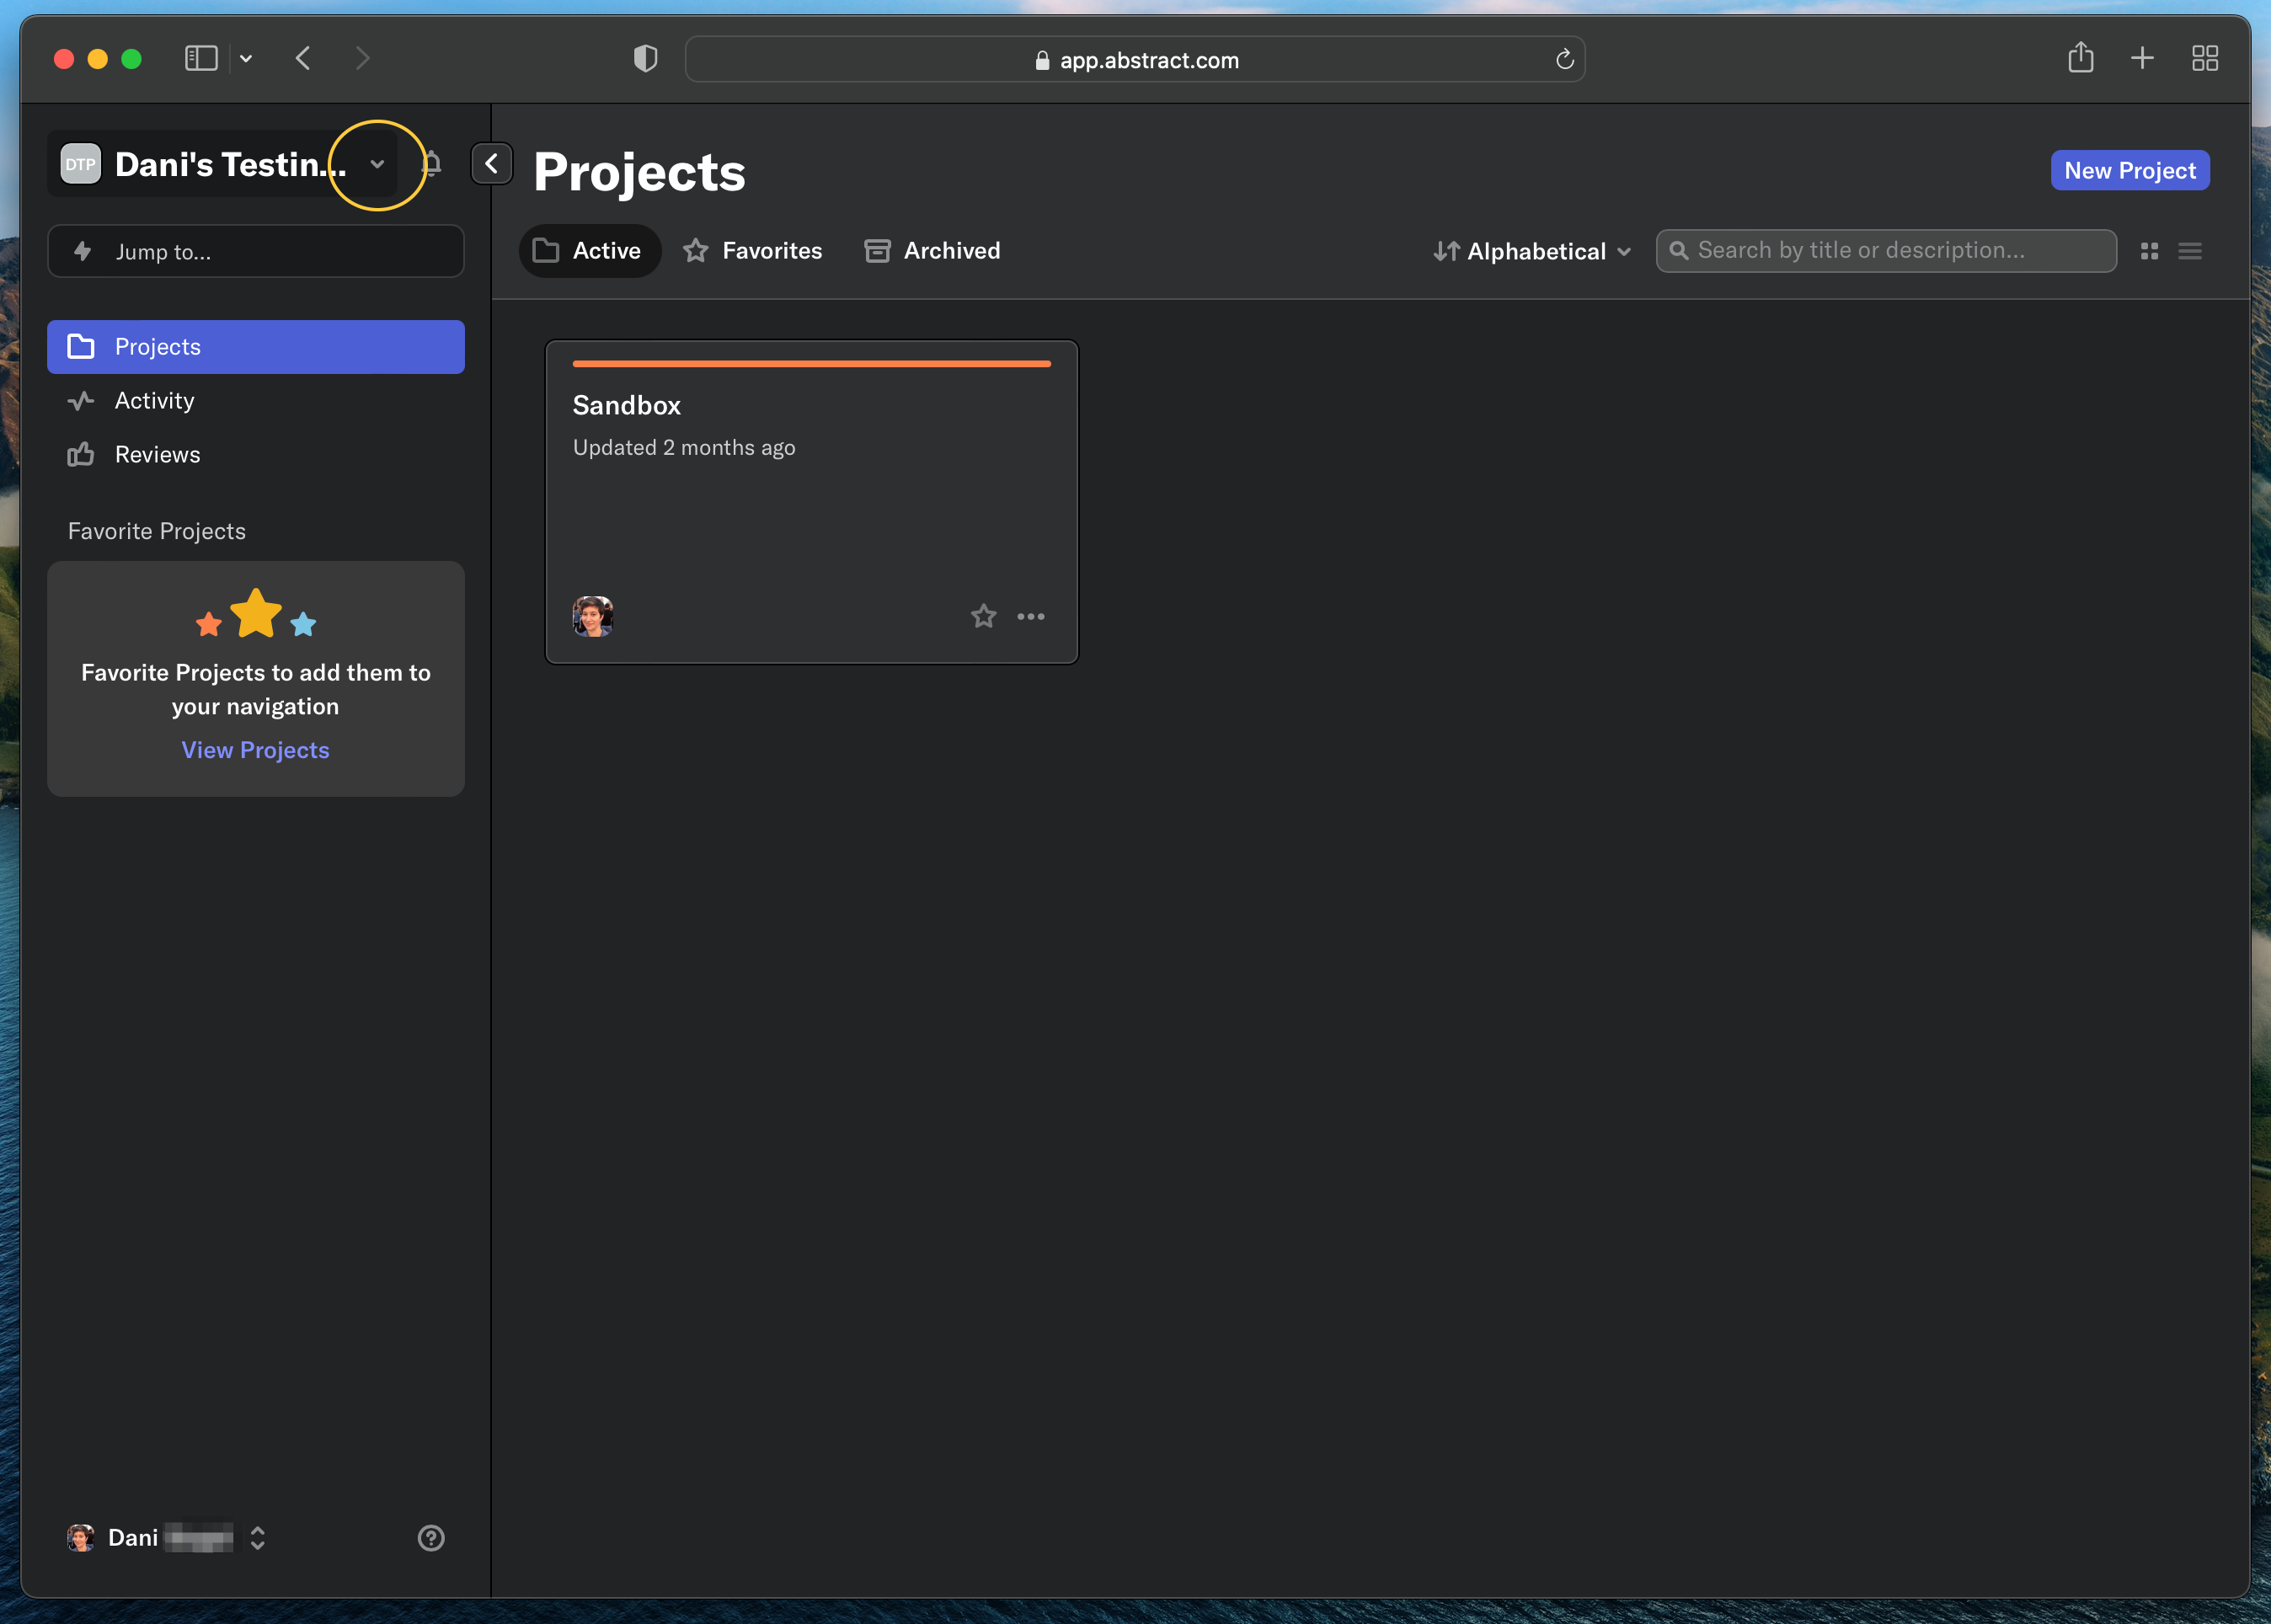The width and height of the screenshot is (2271, 1624).
Task: Open Projects in the sidebar
Action: pos(256,347)
